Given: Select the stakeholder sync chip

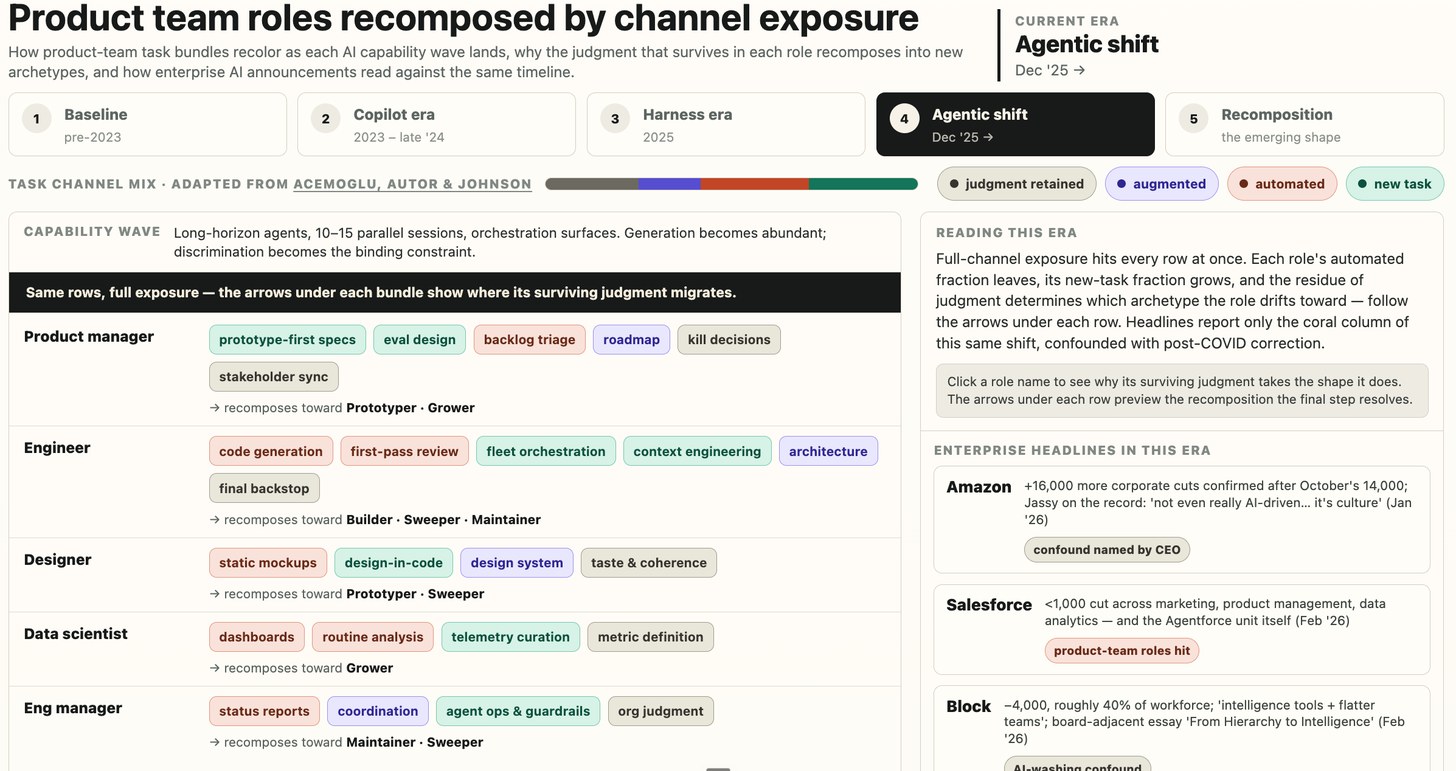Looking at the screenshot, I should click(274, 377).
